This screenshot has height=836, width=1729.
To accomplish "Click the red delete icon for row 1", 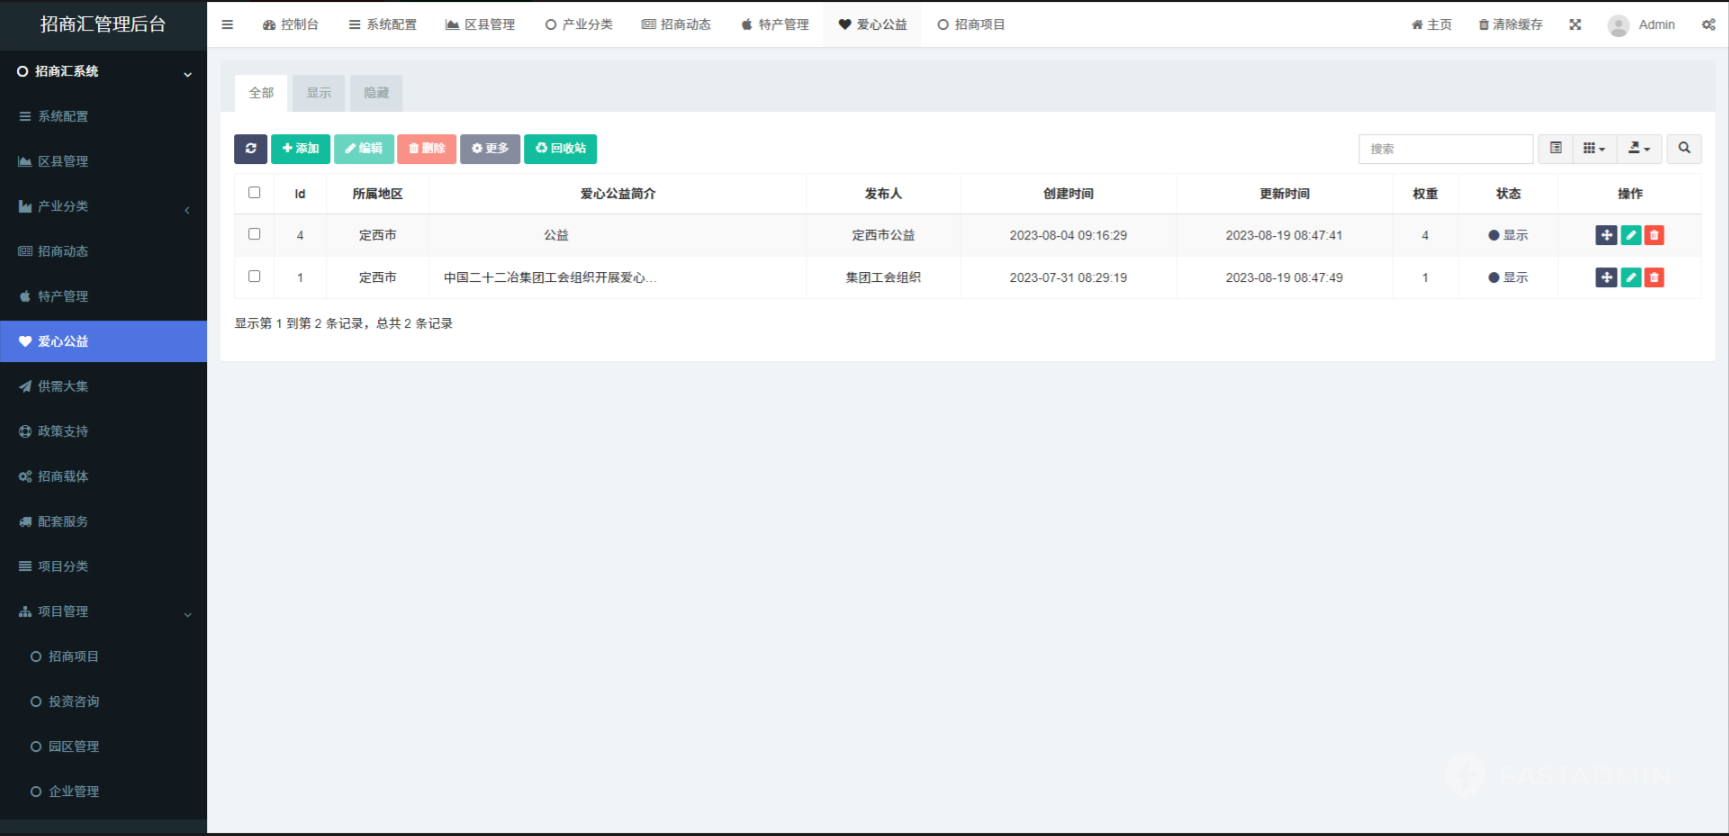I will [1654, 277].
